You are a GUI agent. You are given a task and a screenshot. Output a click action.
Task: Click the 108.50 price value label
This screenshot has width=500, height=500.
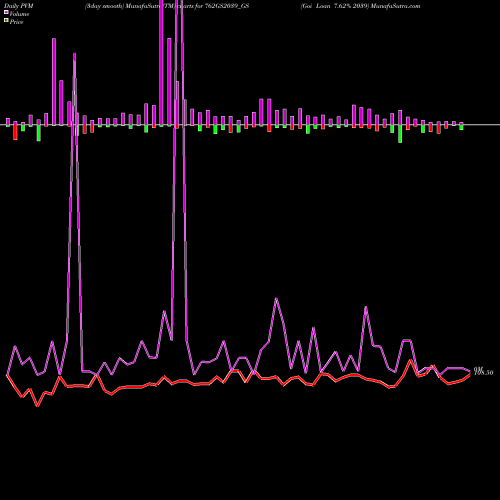[483, 372]
